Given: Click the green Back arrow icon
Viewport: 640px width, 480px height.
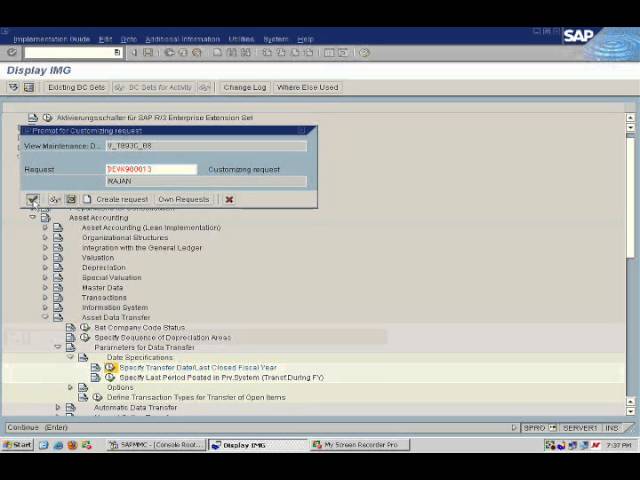Looking at the screenshot, I should pyautogui.click(x=169, y=52).
